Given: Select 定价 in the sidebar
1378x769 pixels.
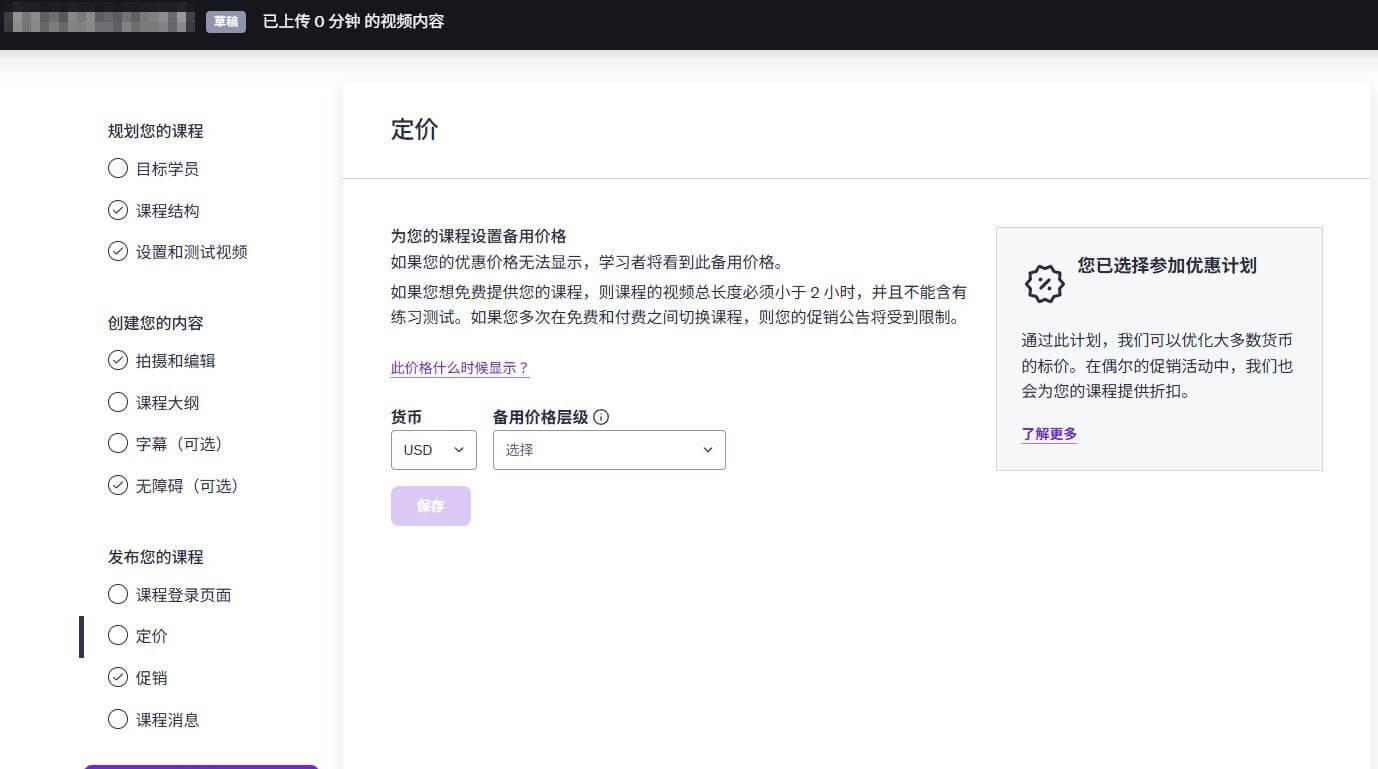Looking at the screenshot, I should tap(151, 636).
